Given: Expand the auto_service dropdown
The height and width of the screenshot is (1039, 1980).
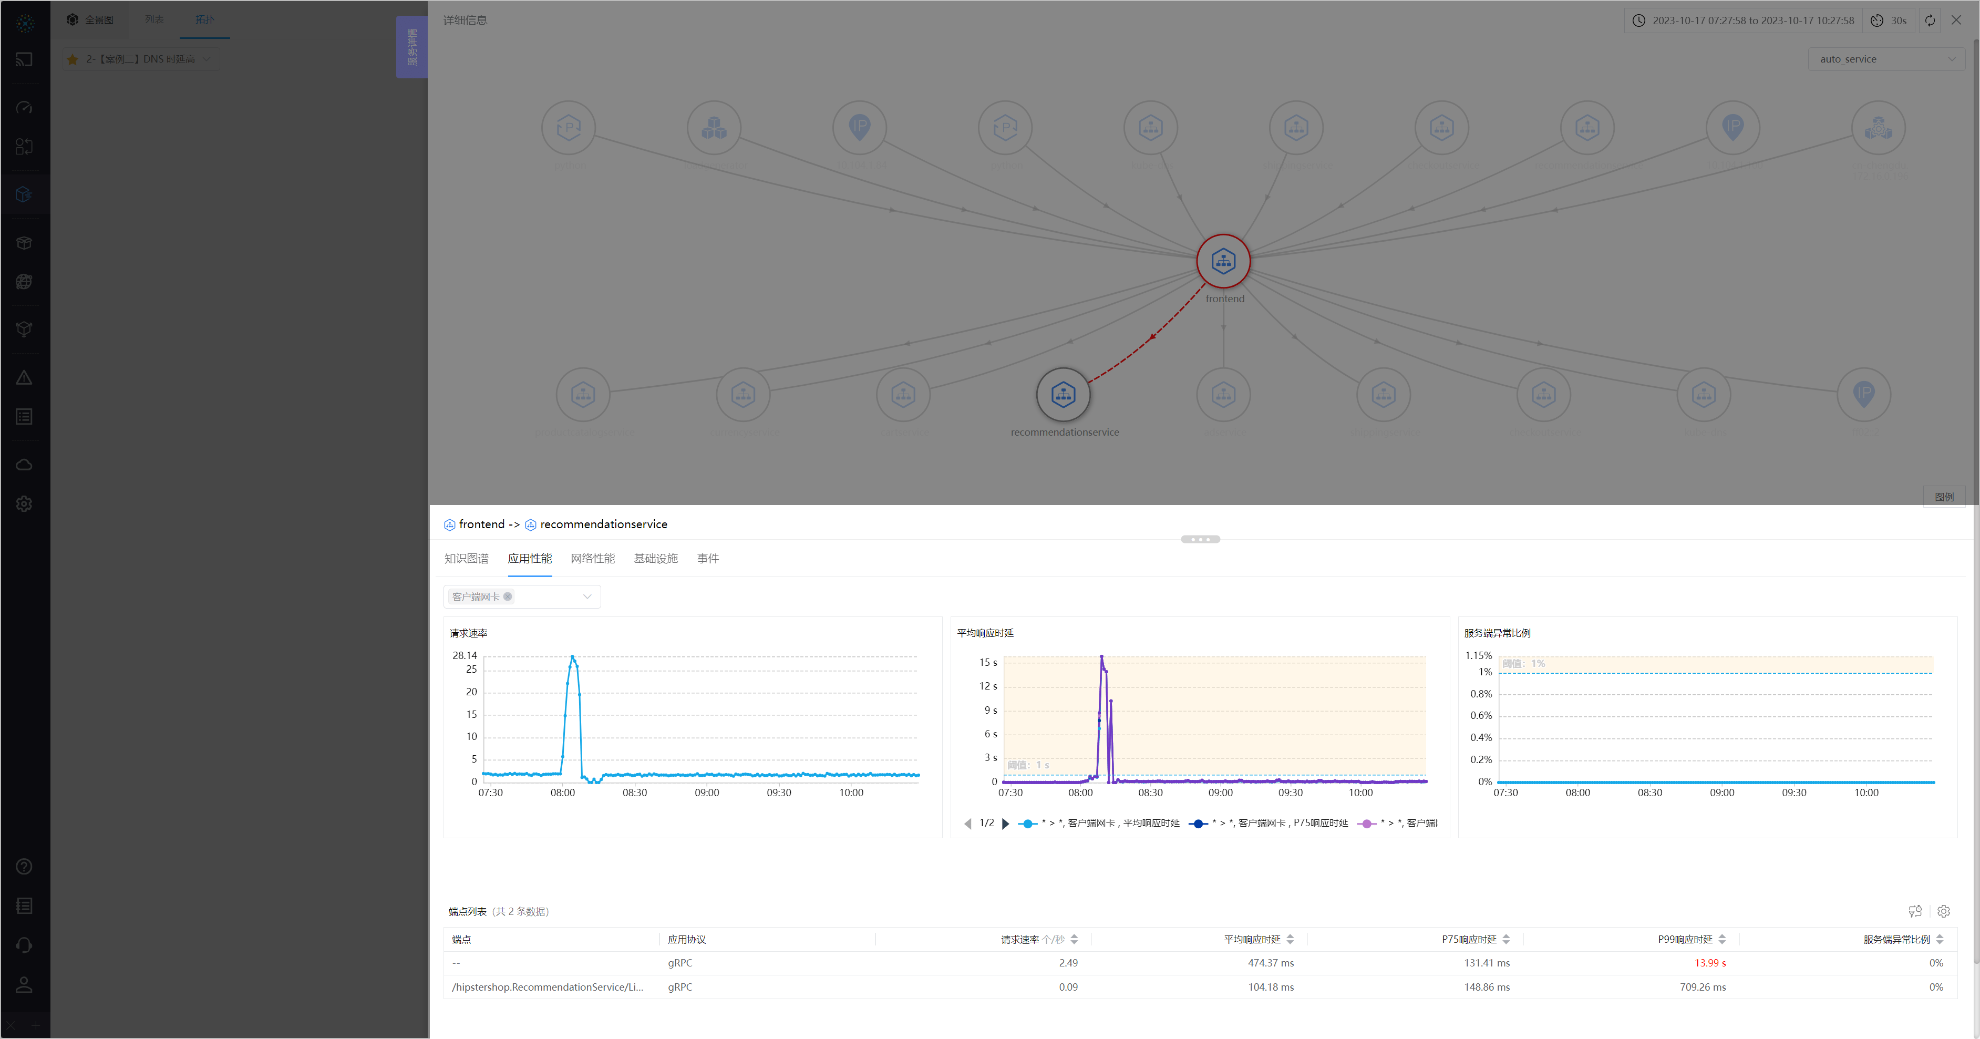Looking at the screenshot, I should pos(1886,59).
